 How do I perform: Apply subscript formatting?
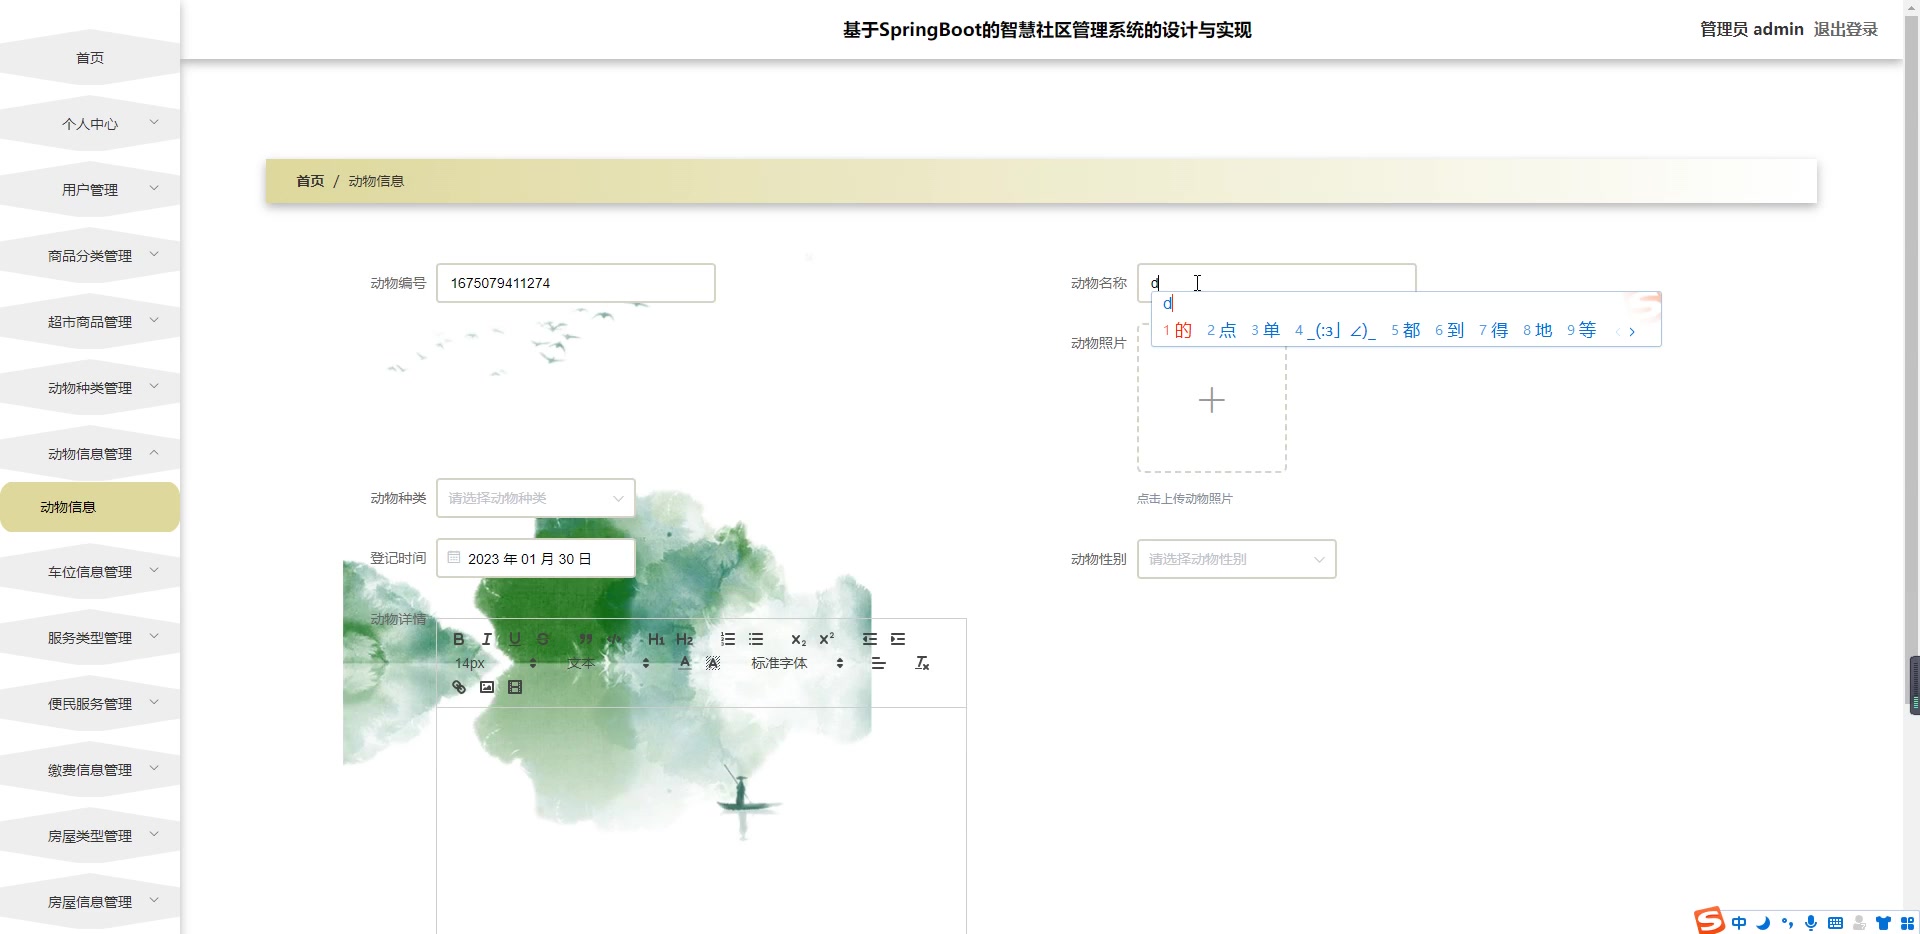[798, 639]
